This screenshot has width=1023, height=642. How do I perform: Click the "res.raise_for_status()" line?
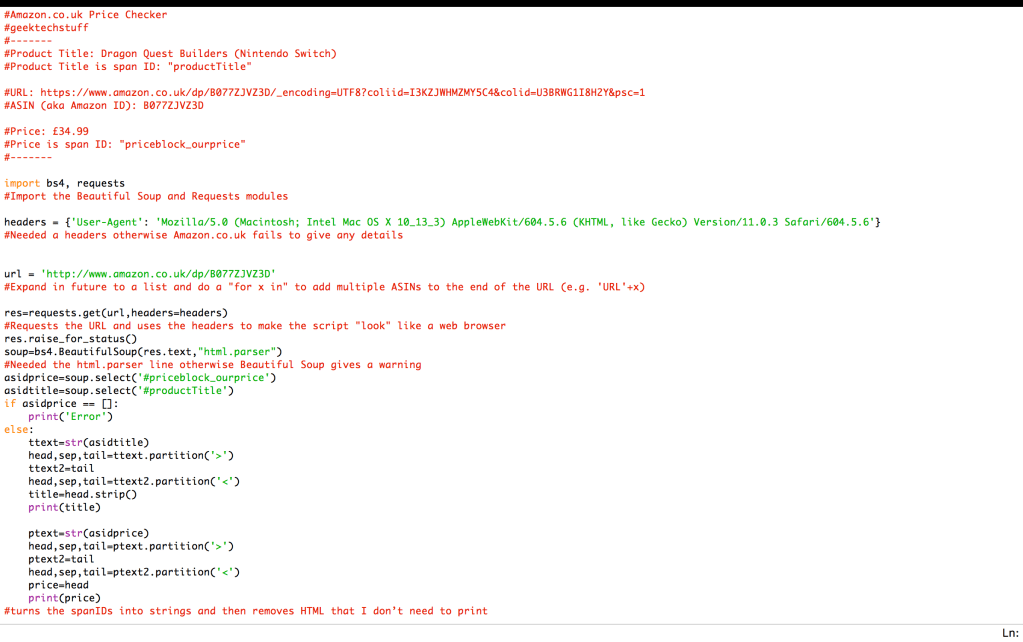pos(70,338)
